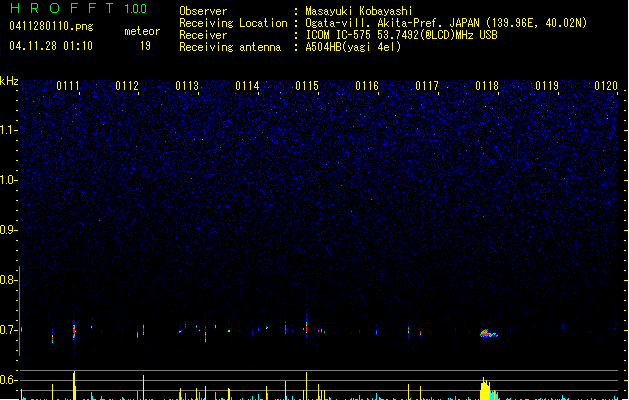Click the Observer label
This screenshot has width=629, height=400.
pyautogui.click(x=203, y=11)
